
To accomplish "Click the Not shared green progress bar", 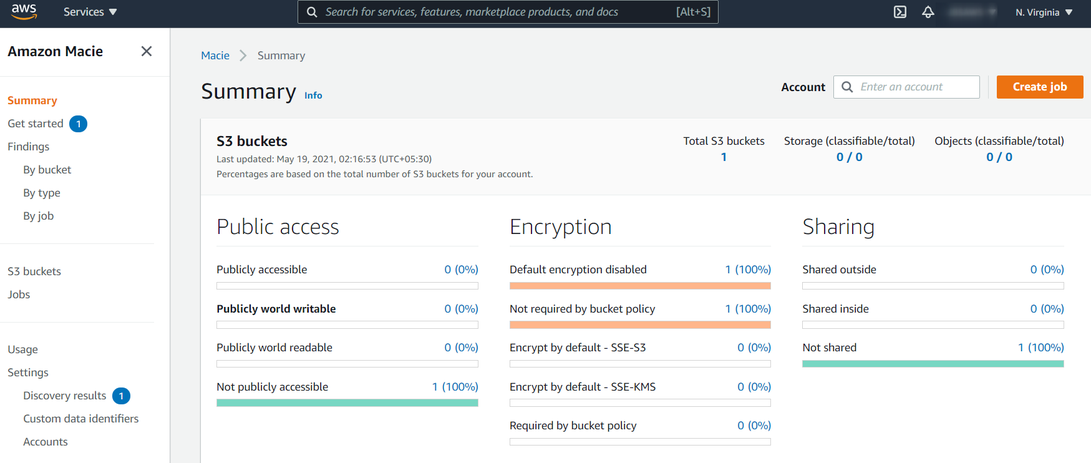I will [x=933, y=363].
